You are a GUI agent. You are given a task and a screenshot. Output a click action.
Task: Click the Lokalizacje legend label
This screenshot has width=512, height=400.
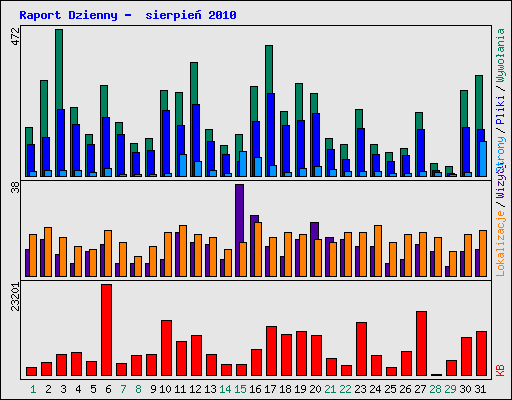click(500, 243)
